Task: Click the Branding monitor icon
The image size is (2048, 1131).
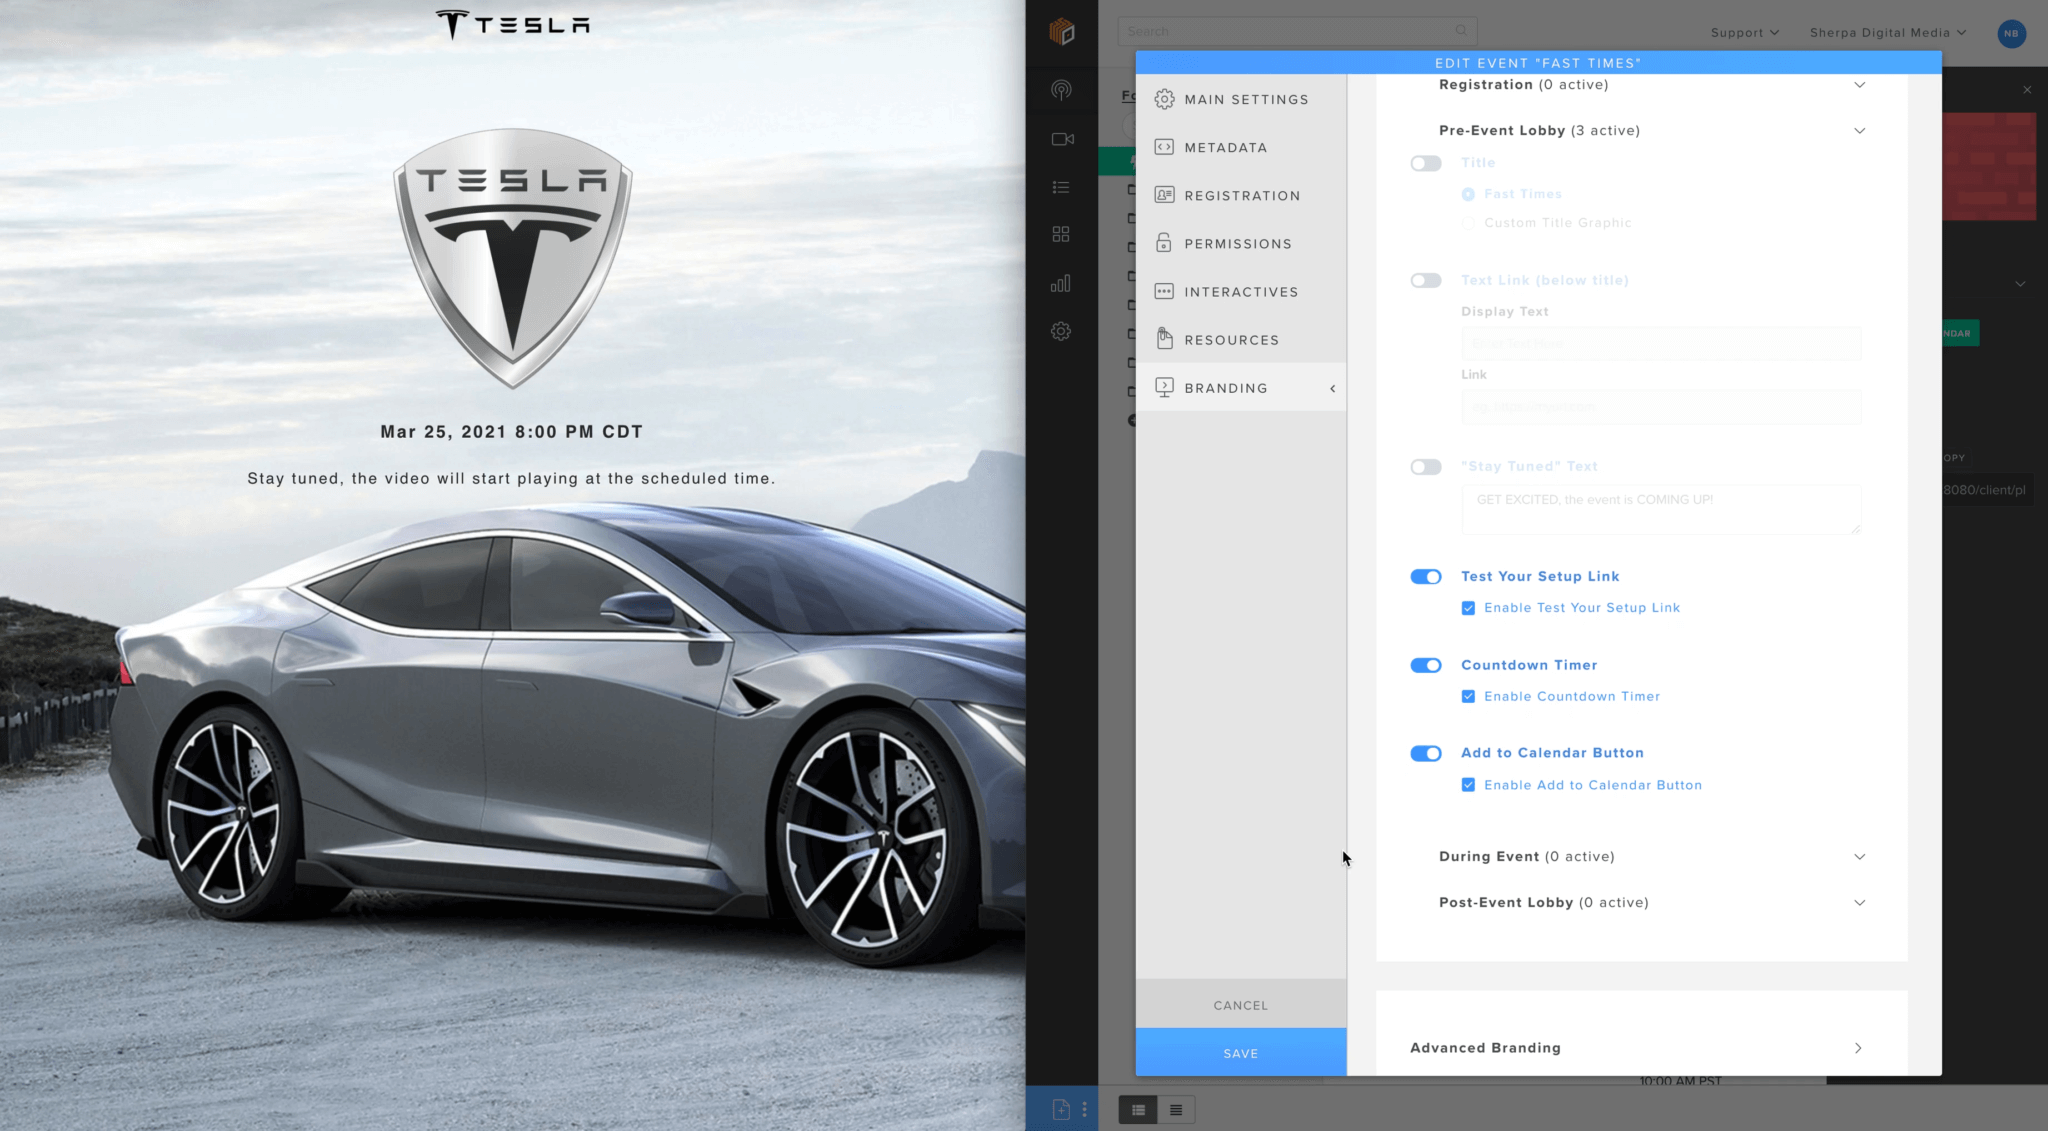Action: (x=1164, y=387)
